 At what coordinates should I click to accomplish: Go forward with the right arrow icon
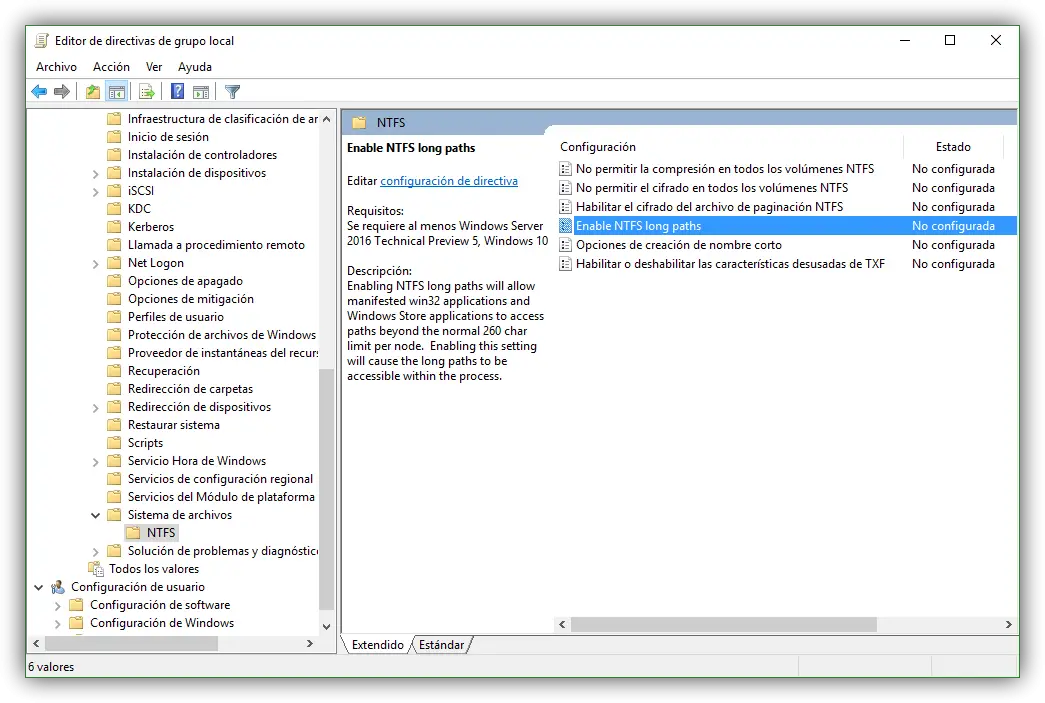click(x=62, y=91)
